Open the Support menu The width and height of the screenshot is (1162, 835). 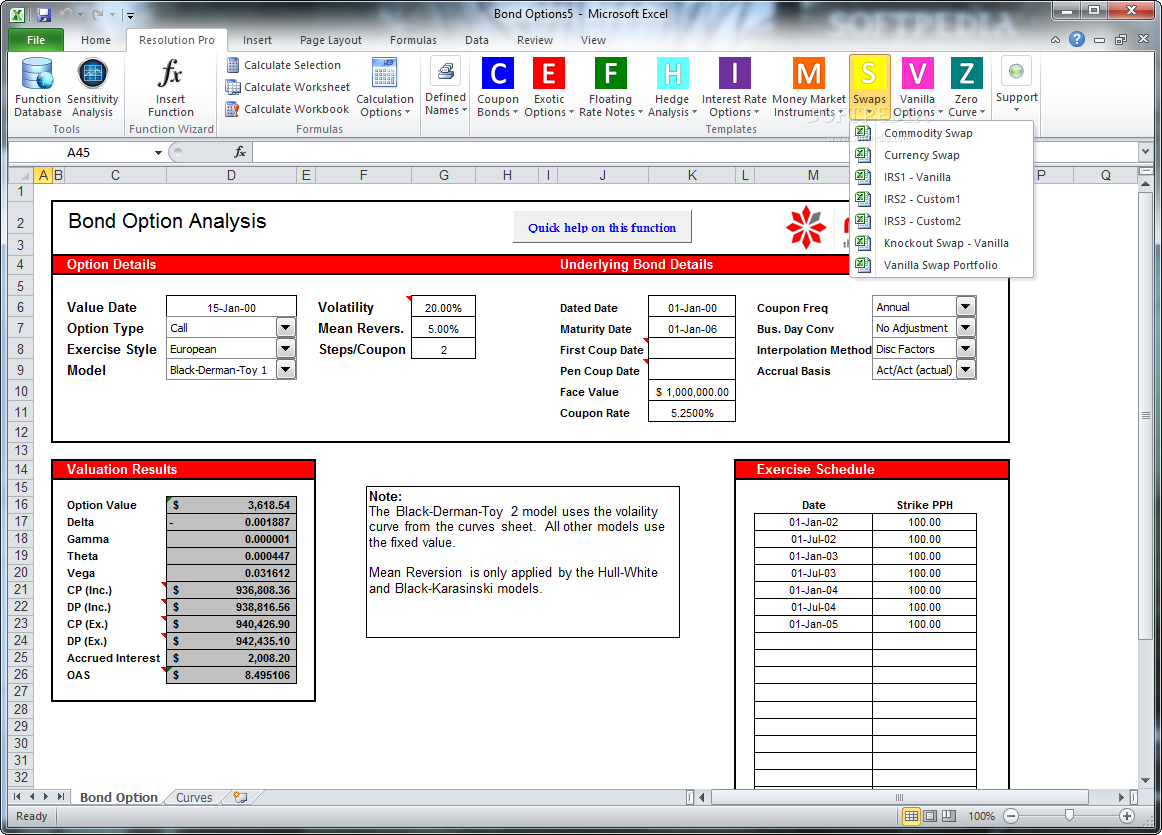coord(1016,85)
